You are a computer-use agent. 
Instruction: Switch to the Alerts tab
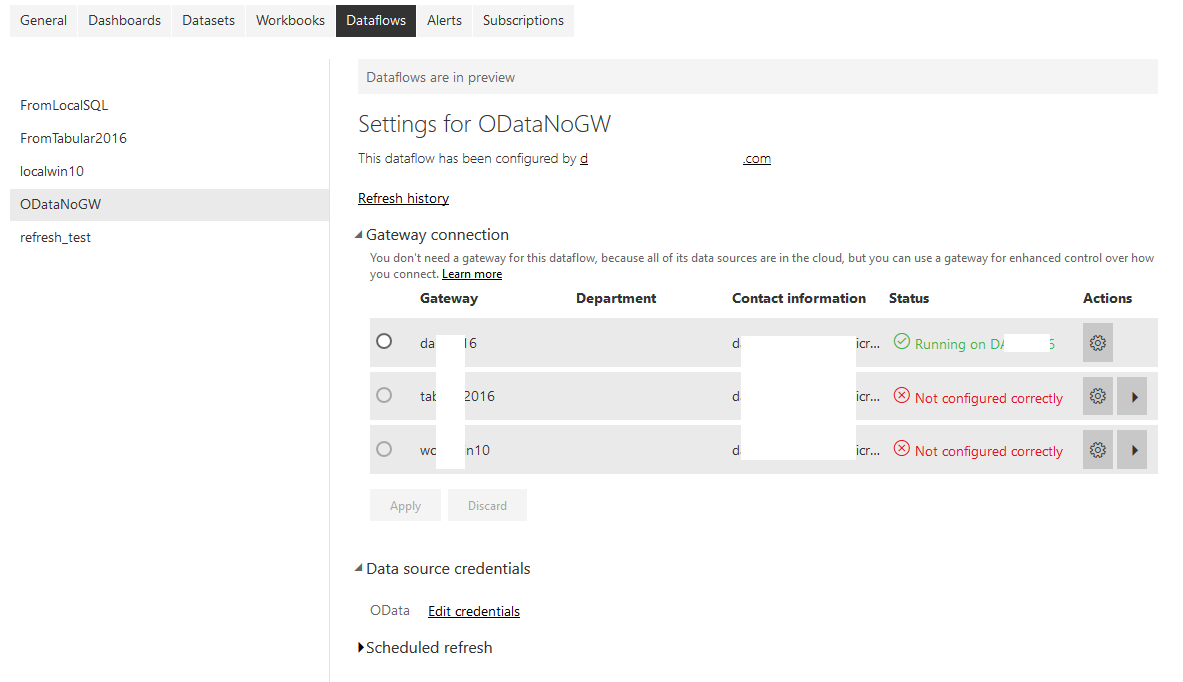tap(444, 20)
